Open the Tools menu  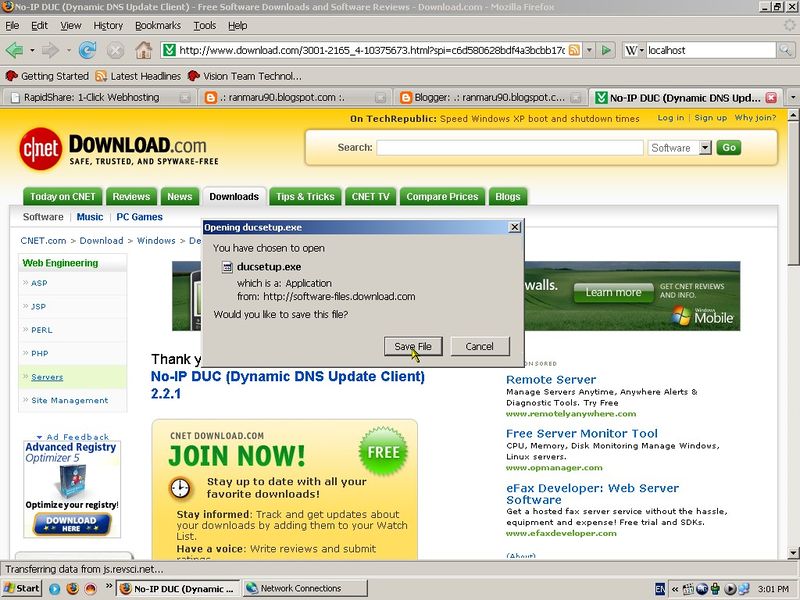coord(205,26)
